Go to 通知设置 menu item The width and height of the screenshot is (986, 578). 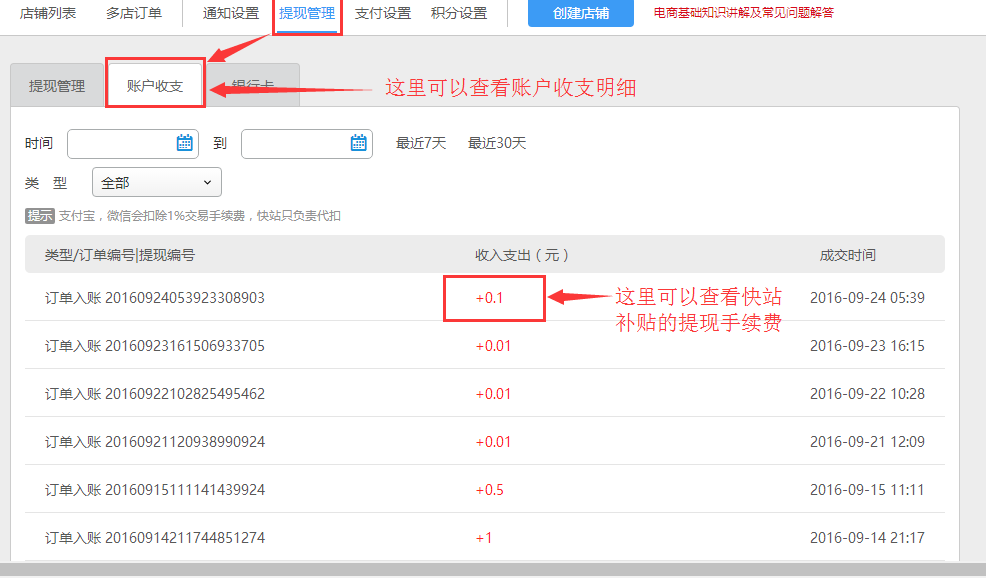click(x=231, y=14)
